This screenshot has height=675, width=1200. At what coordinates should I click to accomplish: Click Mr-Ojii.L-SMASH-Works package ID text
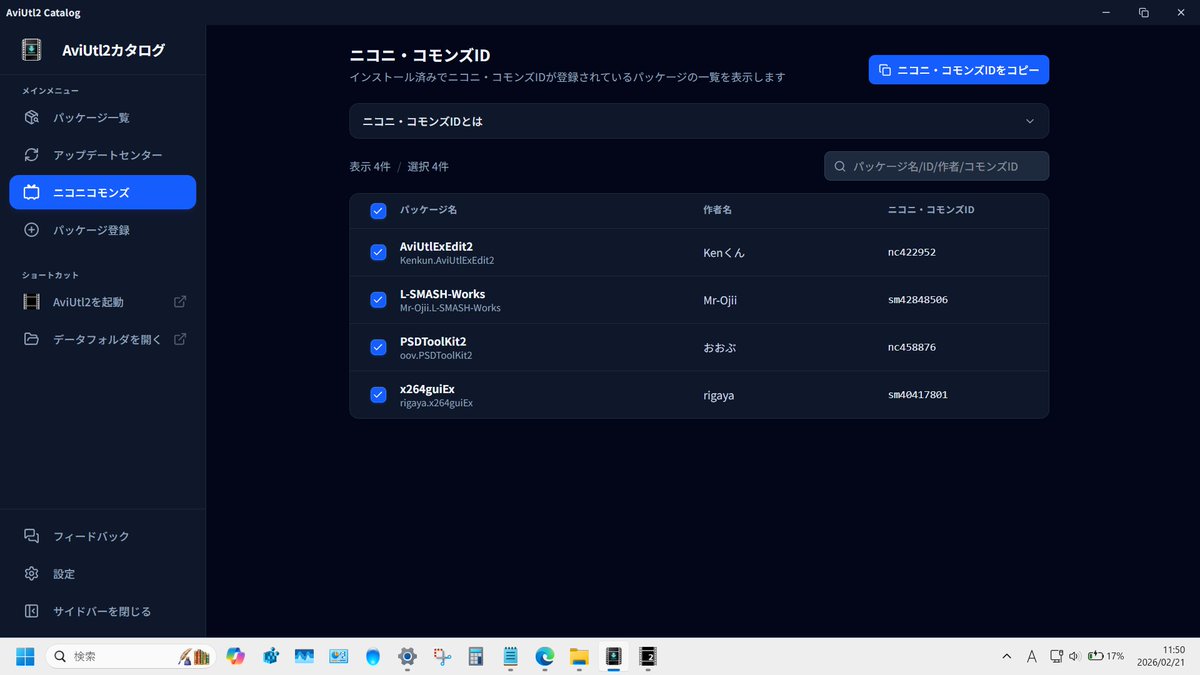450,308
